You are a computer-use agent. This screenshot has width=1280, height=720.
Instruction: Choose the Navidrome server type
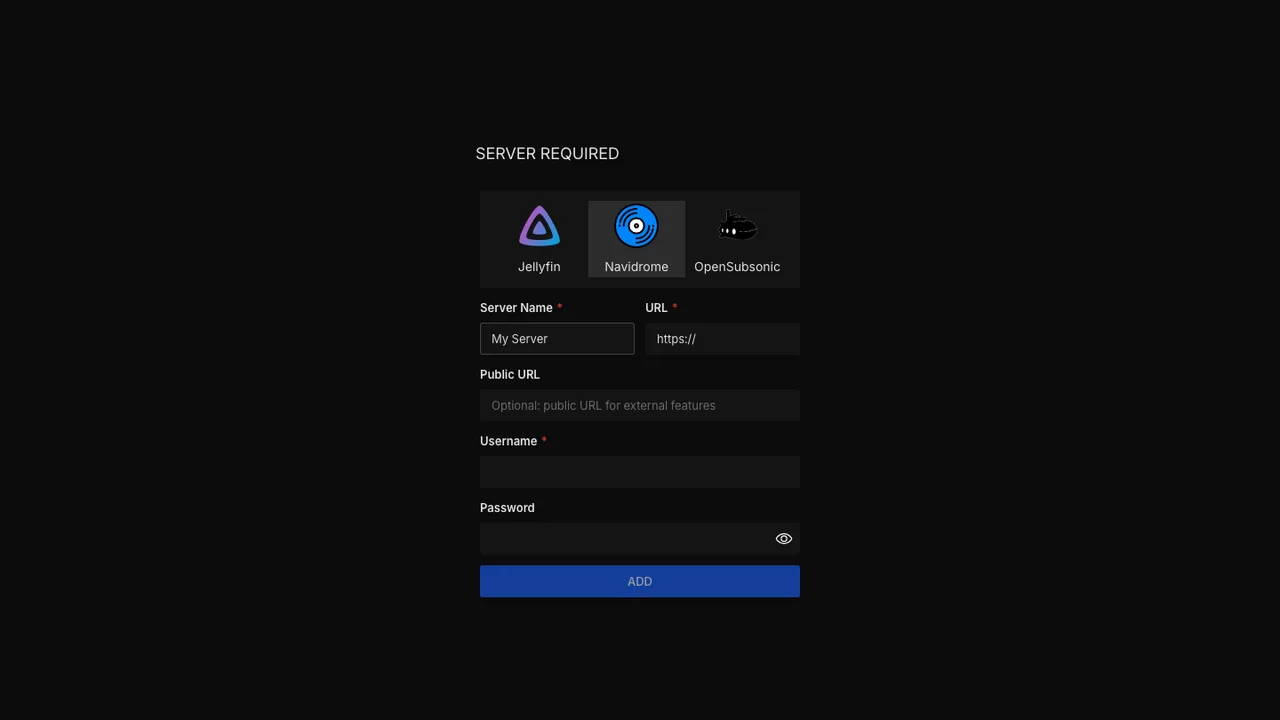[x=636, y=239]
